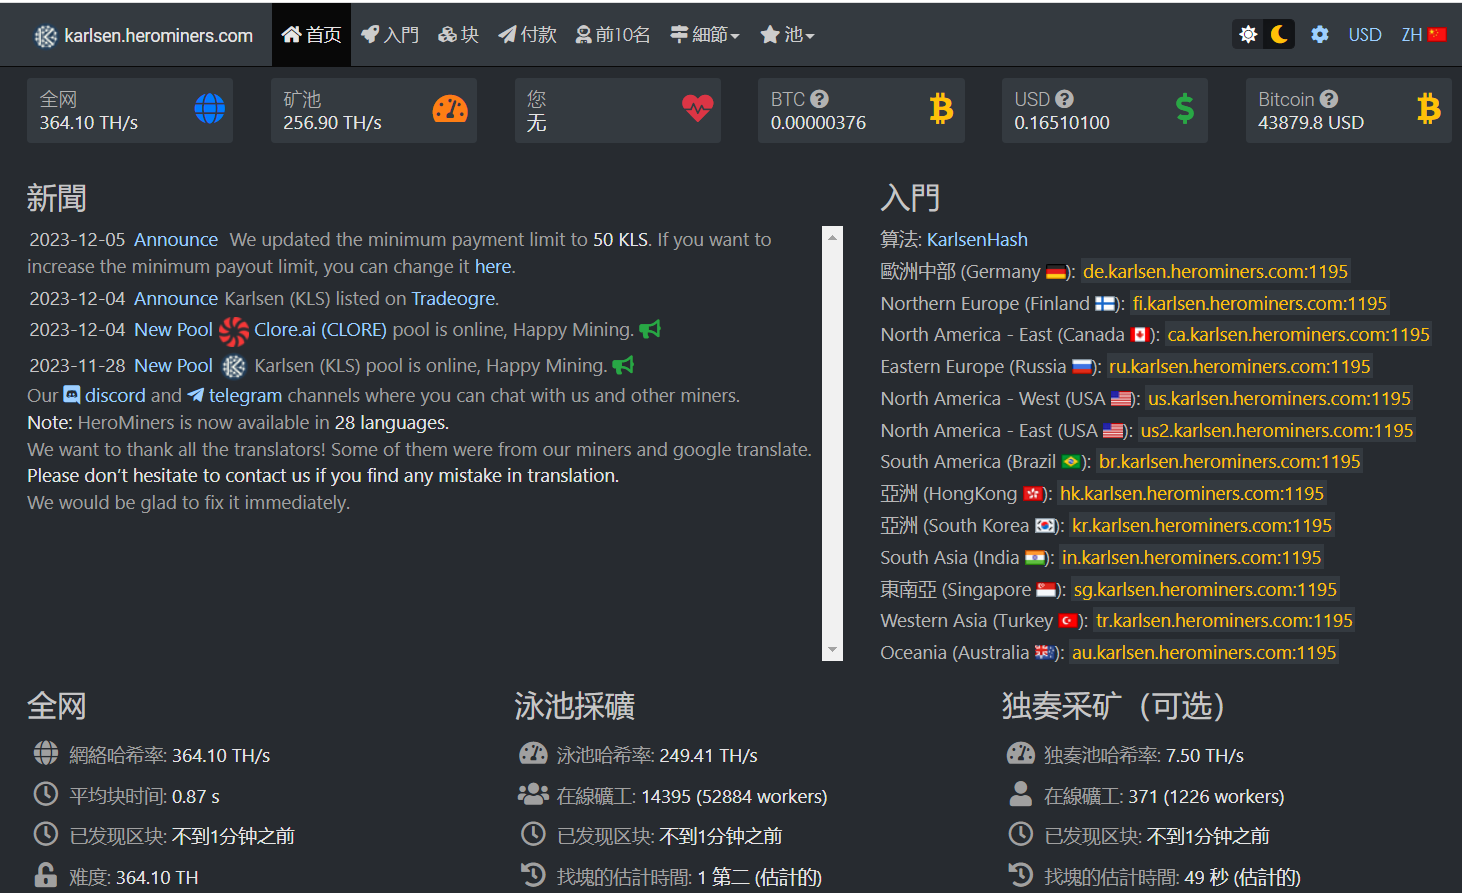Image resolution: width=1462 pixels, height=893 pixels.
Task: Click Karlsen logo icon in 2023-11-28 news
Action: pos(234,366)
